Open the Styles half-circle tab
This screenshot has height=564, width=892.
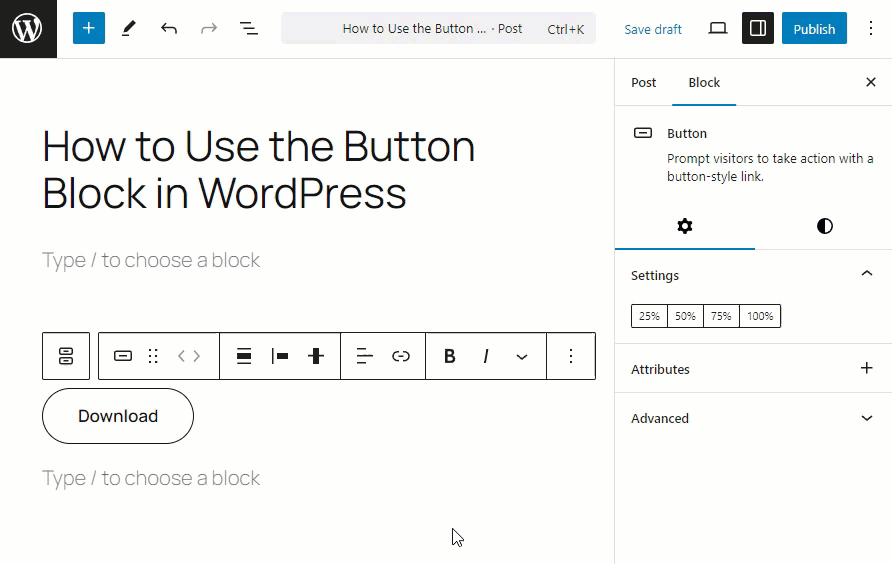click(x=824, y=226)
